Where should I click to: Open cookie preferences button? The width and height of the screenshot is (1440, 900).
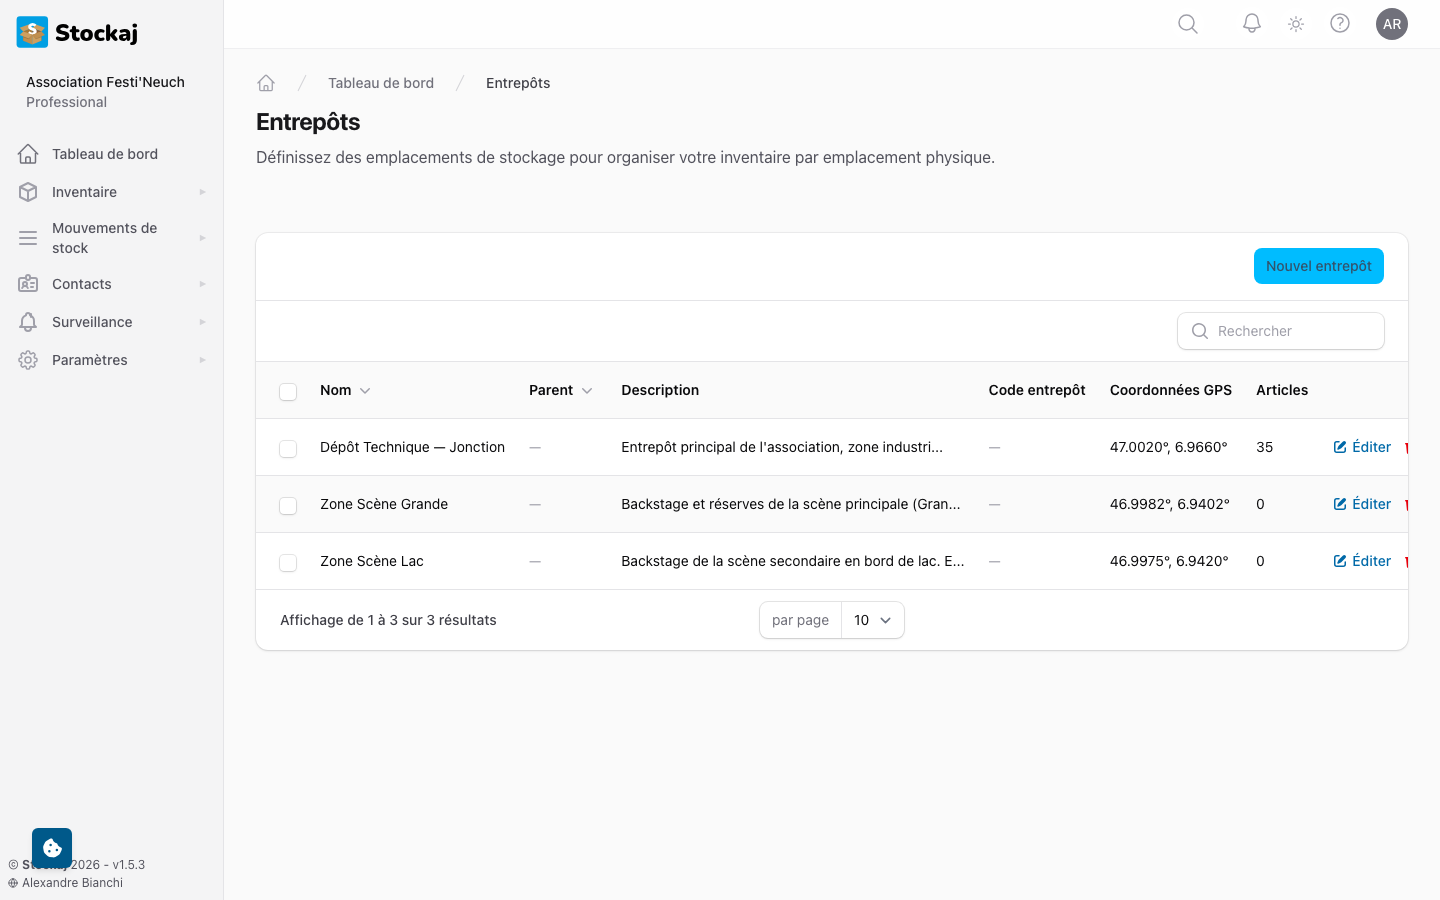click(x=52, y=848)
